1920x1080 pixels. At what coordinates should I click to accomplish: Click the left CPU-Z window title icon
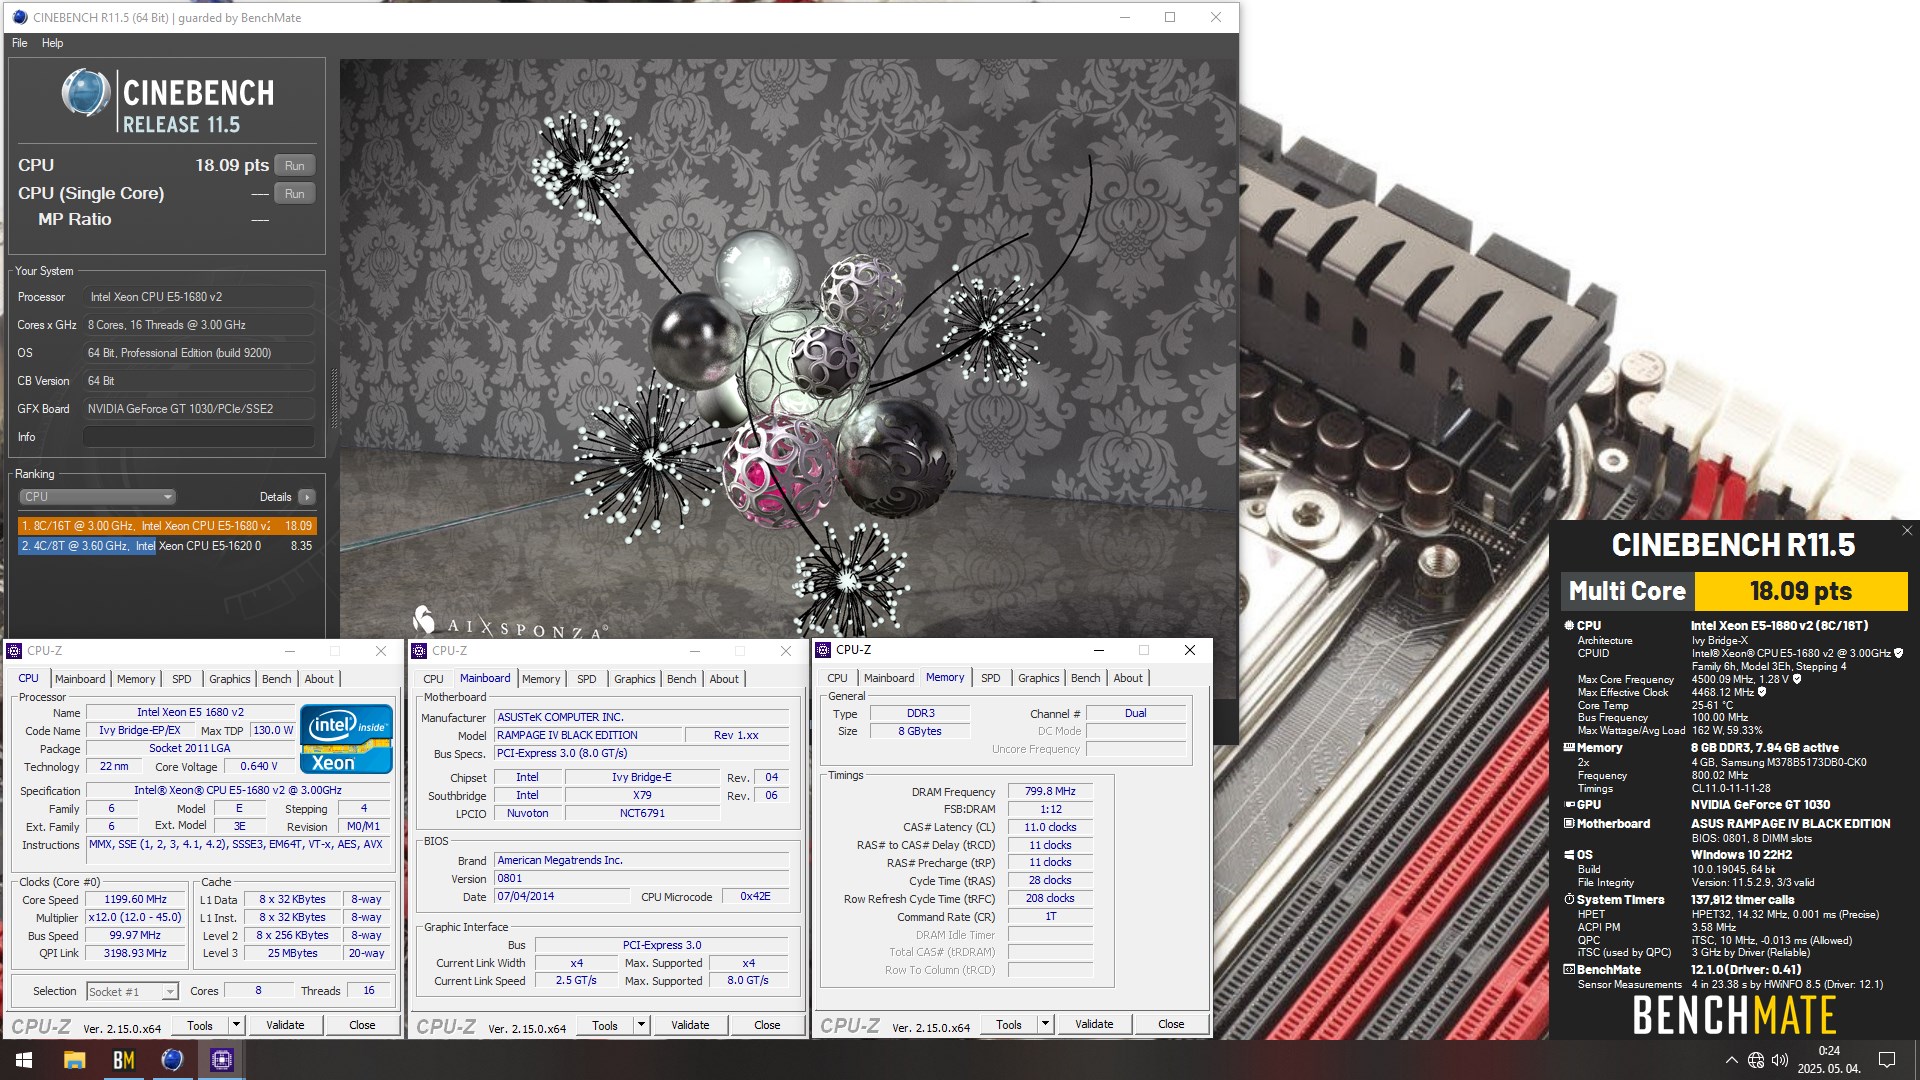click(14, 651)
